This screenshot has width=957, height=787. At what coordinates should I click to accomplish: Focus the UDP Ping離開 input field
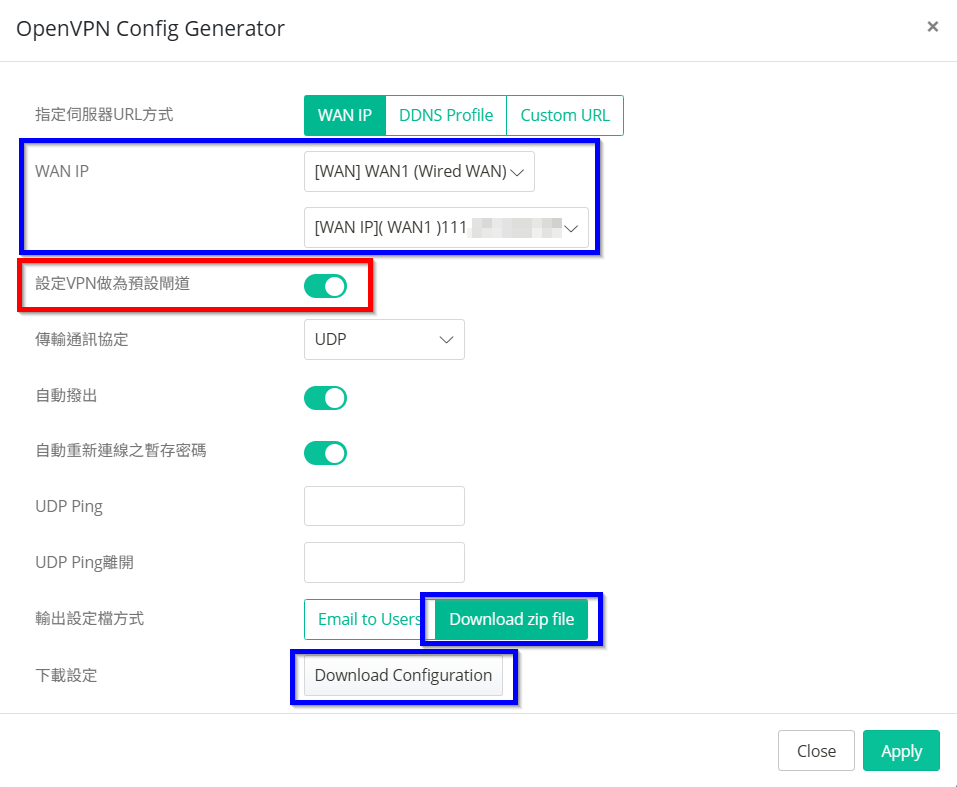click(x=384, y=562)
